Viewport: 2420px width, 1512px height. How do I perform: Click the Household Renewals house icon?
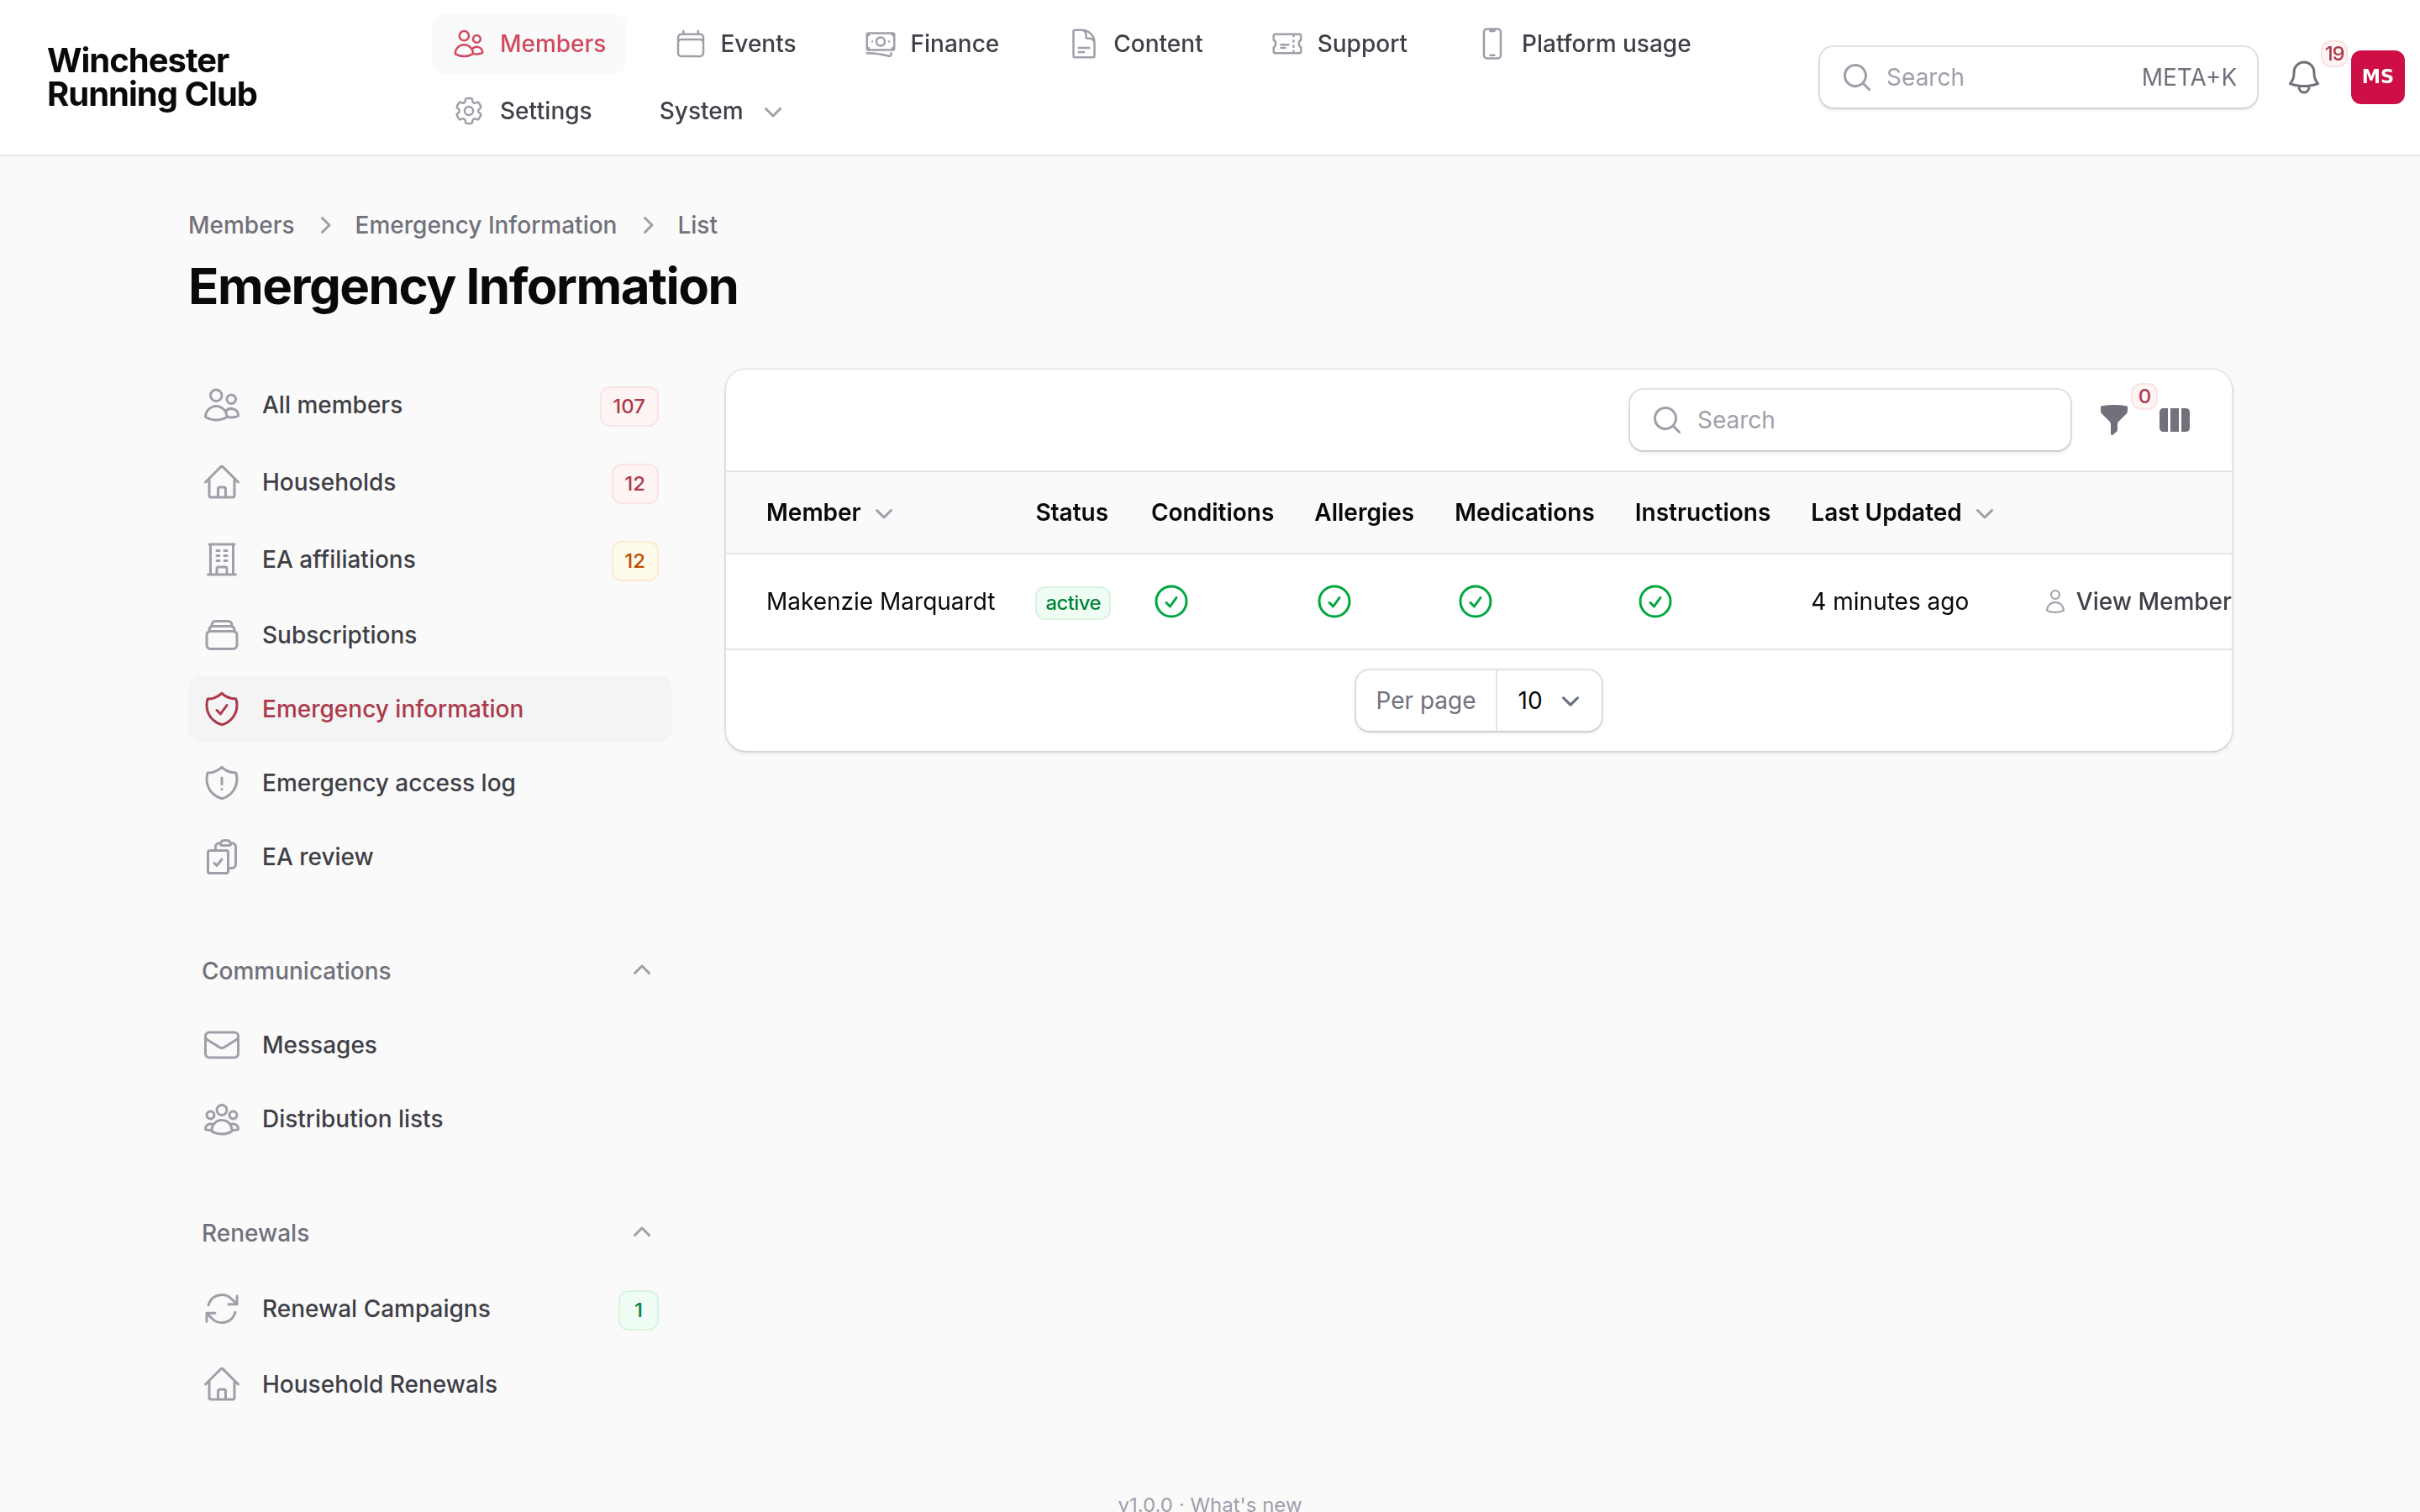tap(221, 1384)
